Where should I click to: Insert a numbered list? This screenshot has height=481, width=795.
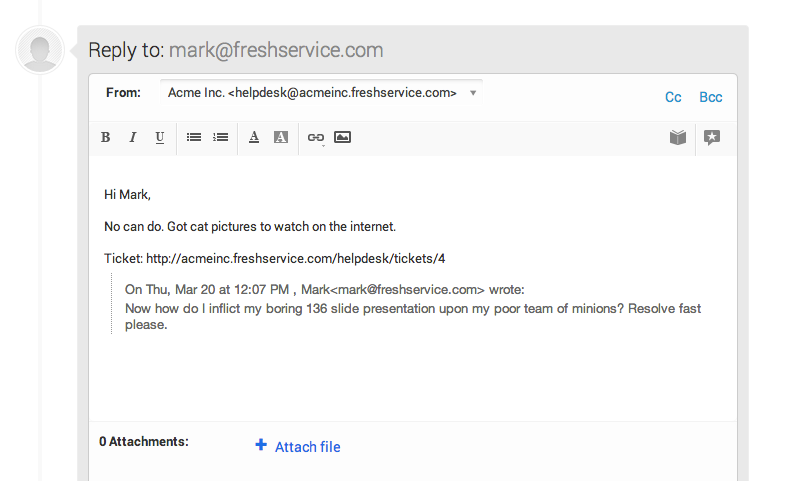coord(220,137)
